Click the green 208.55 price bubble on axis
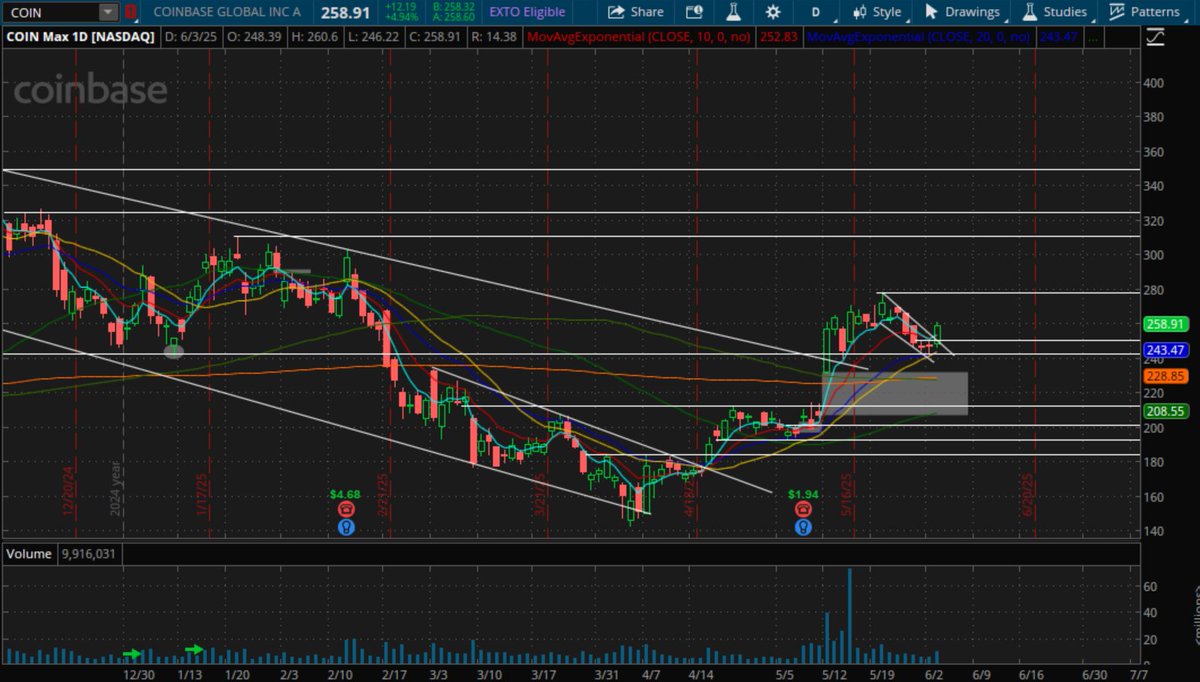Viewport: 1200px width, 682px height. pos(1165,410)
